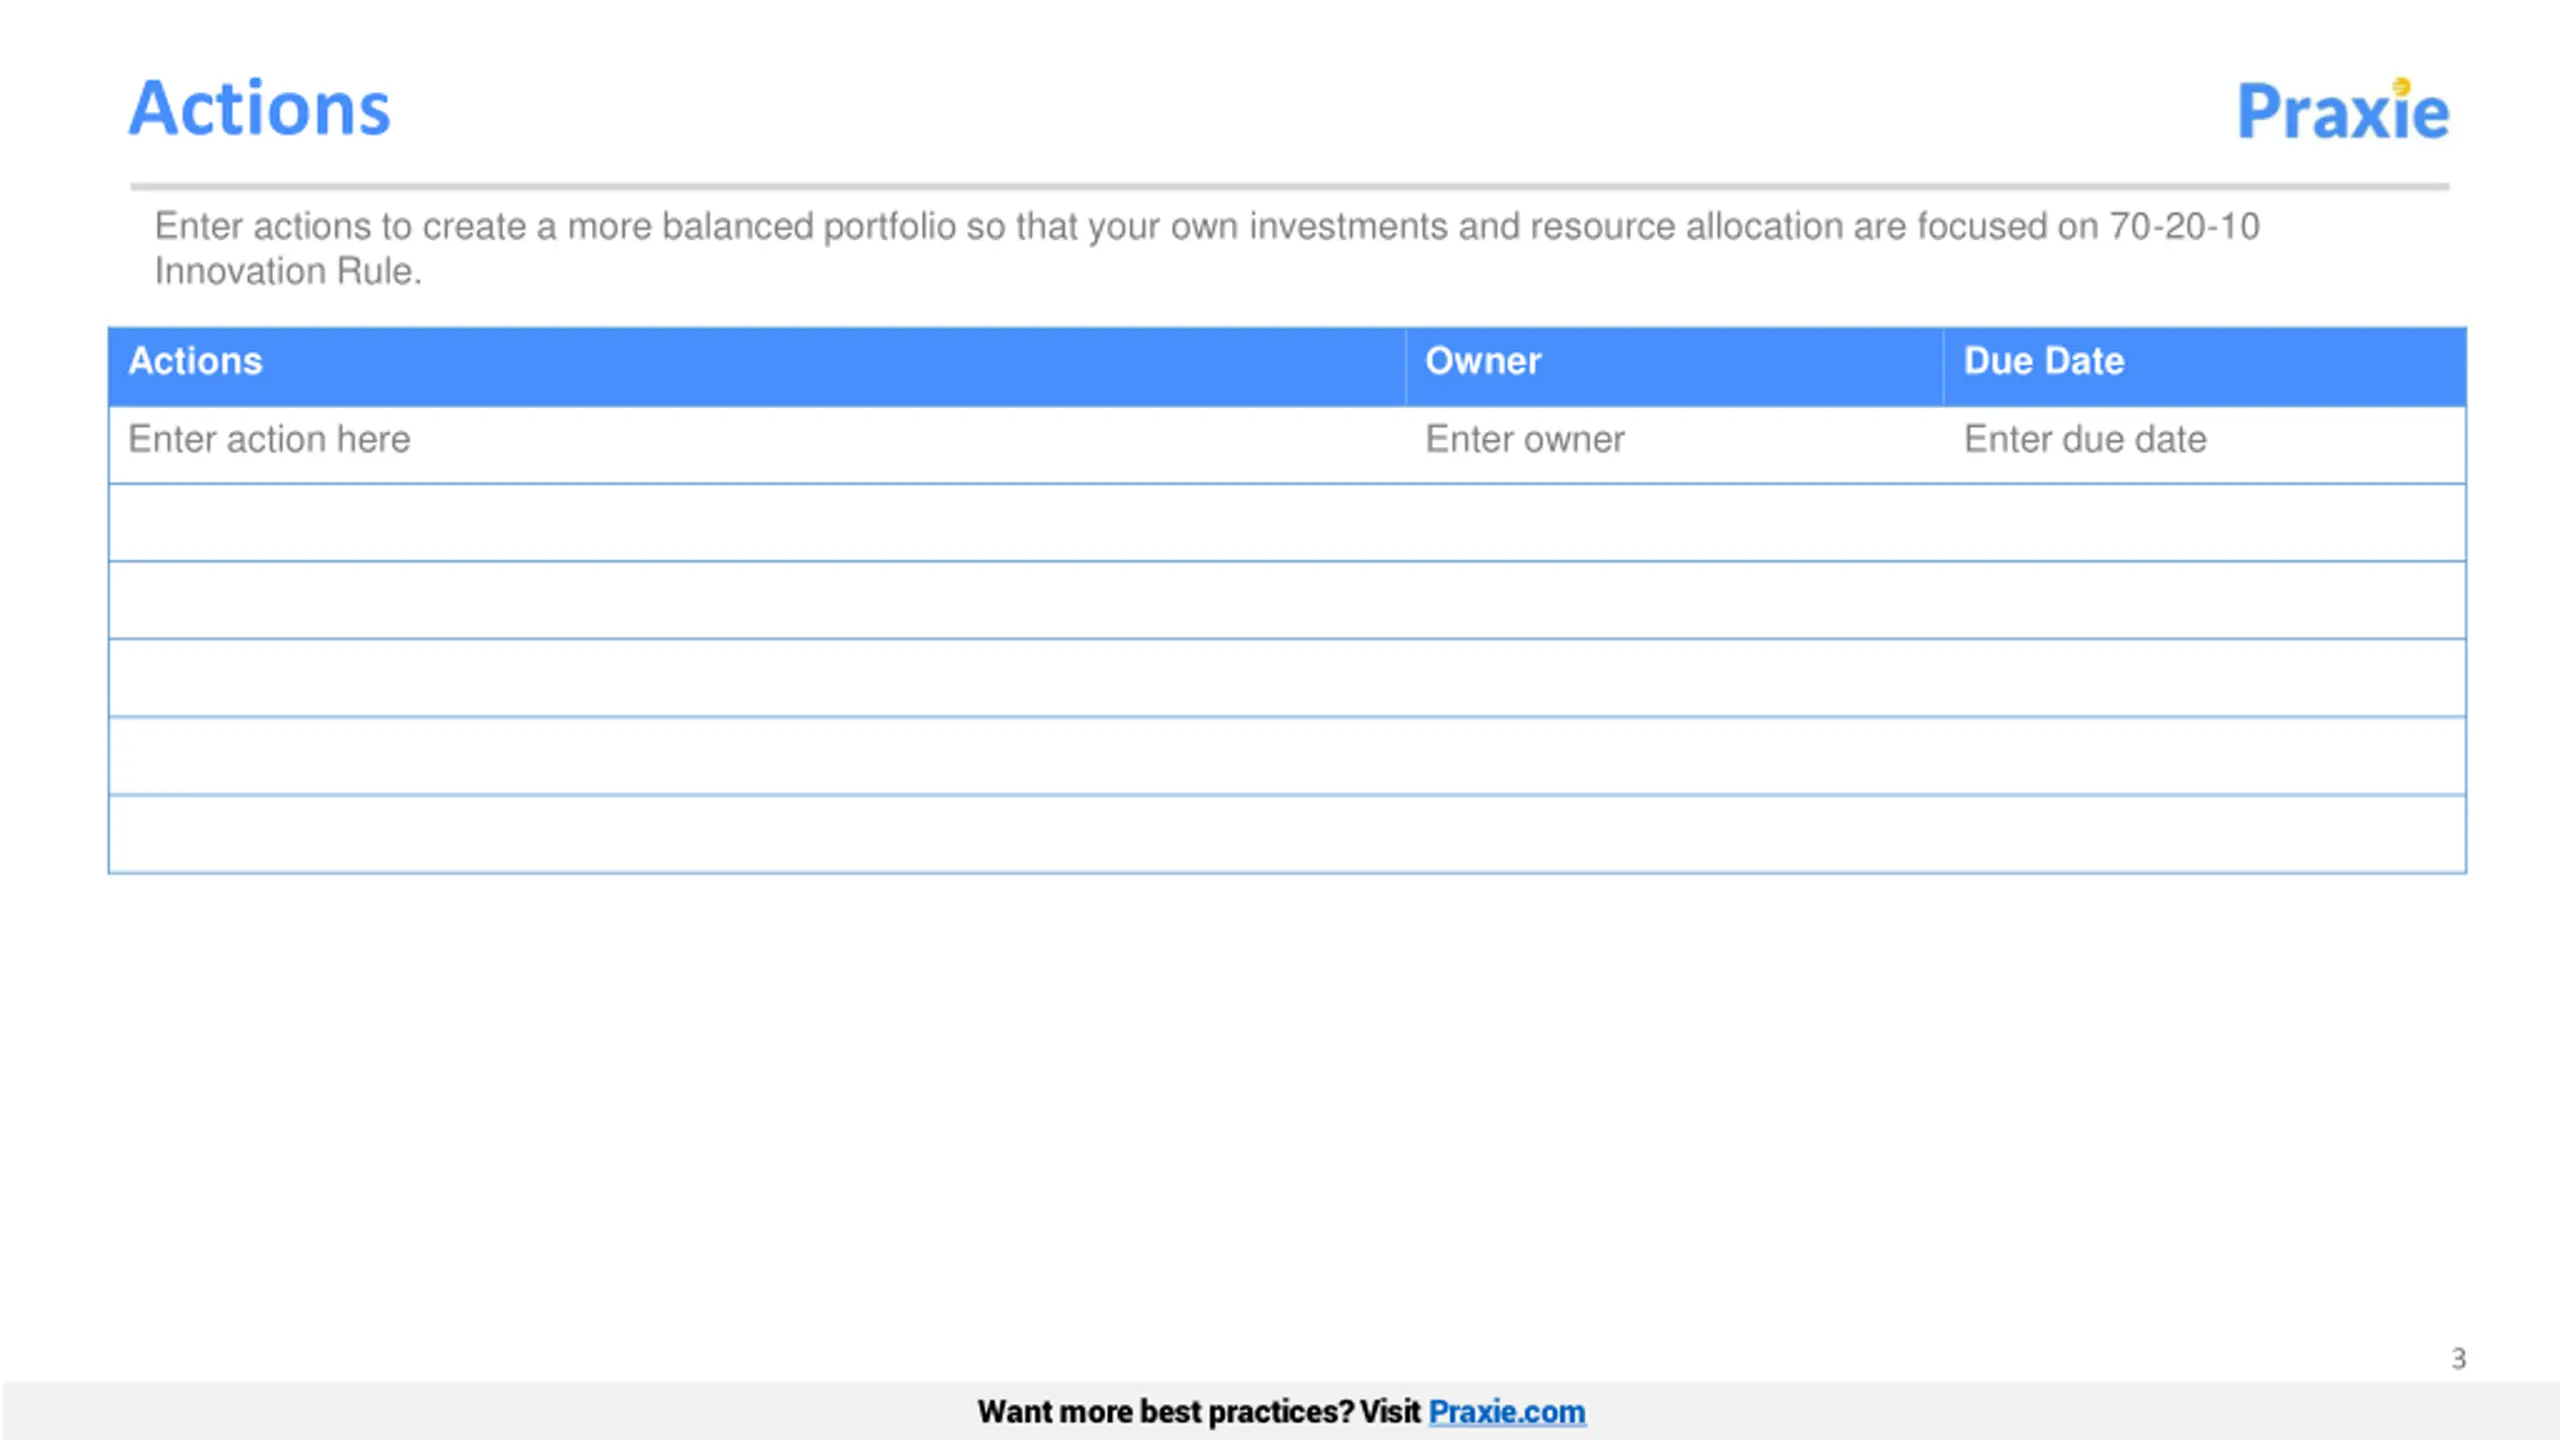Click the last empty row under Actions

pos(756,834)
